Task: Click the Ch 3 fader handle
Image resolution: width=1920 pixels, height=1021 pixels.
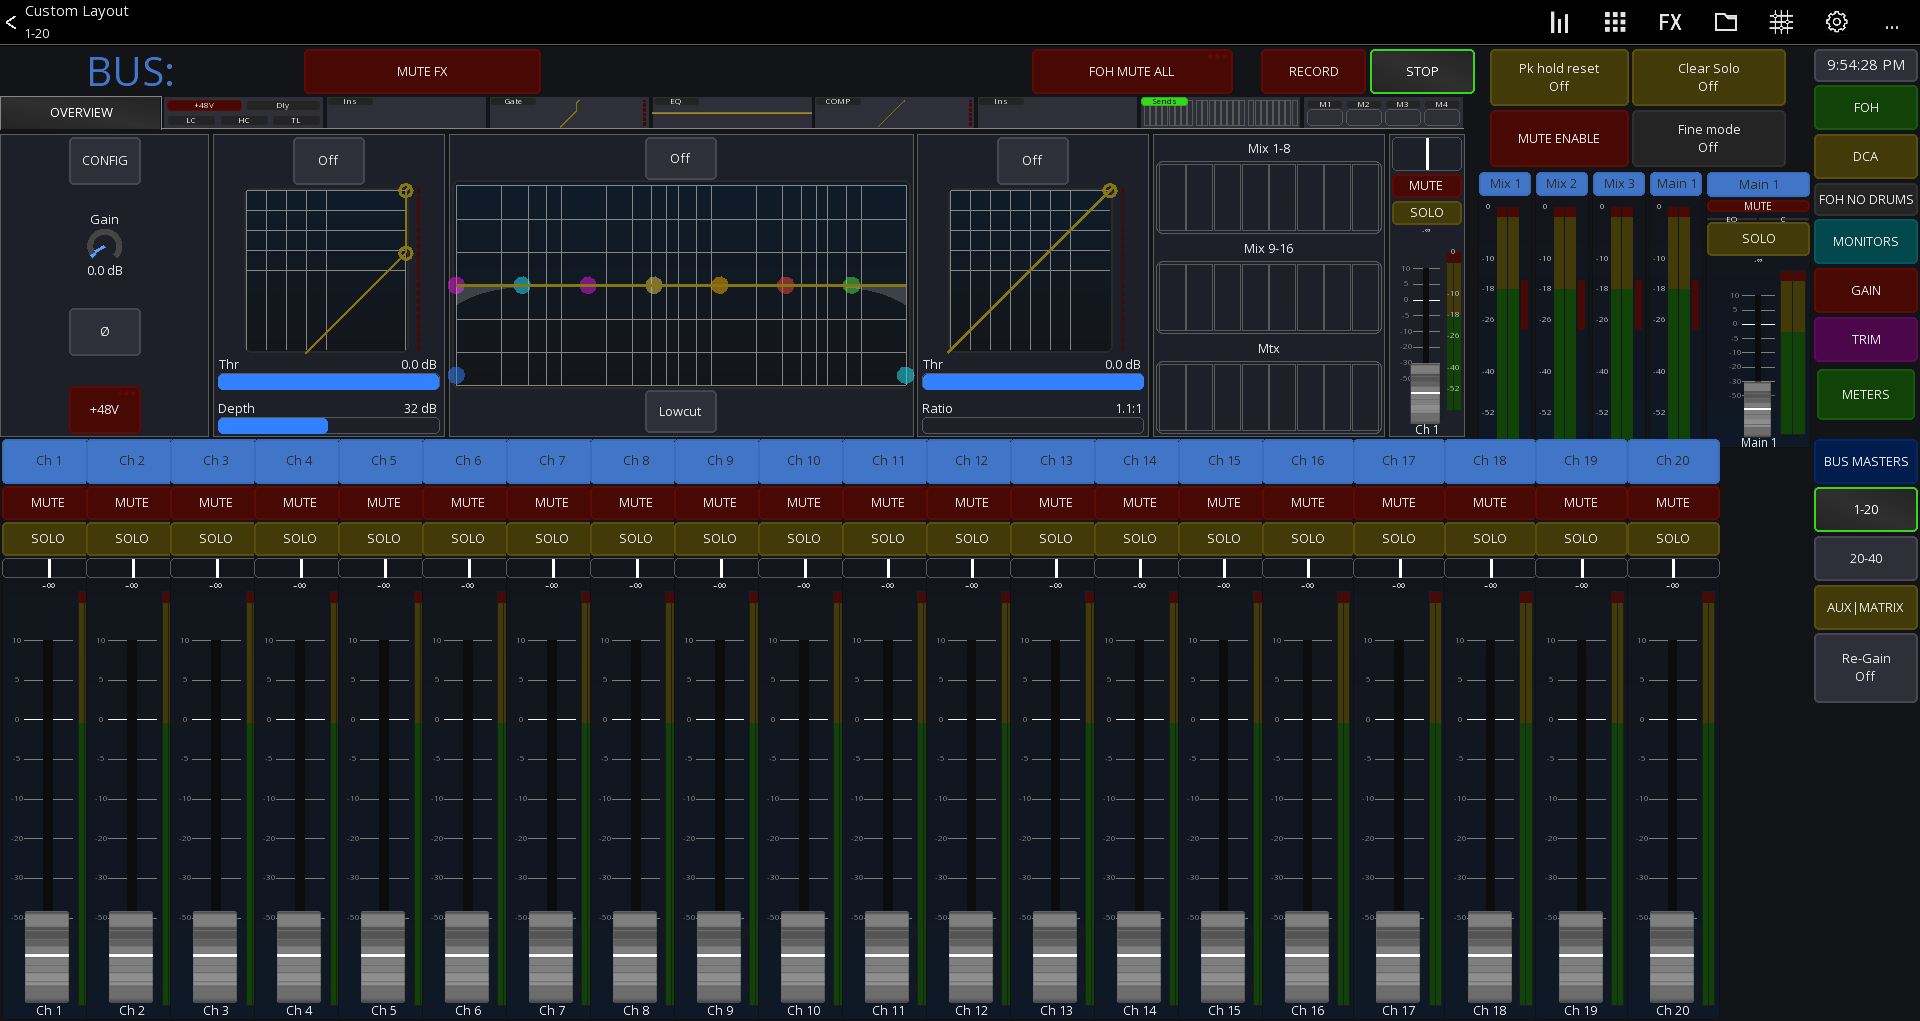Action: (x=215, y=955)
